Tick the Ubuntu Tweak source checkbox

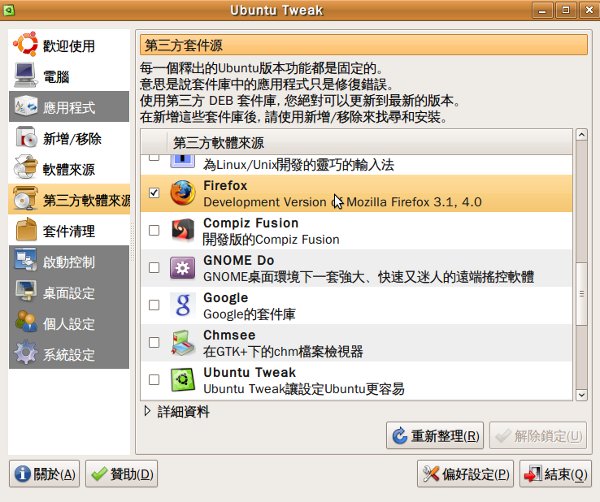[154, 379]
